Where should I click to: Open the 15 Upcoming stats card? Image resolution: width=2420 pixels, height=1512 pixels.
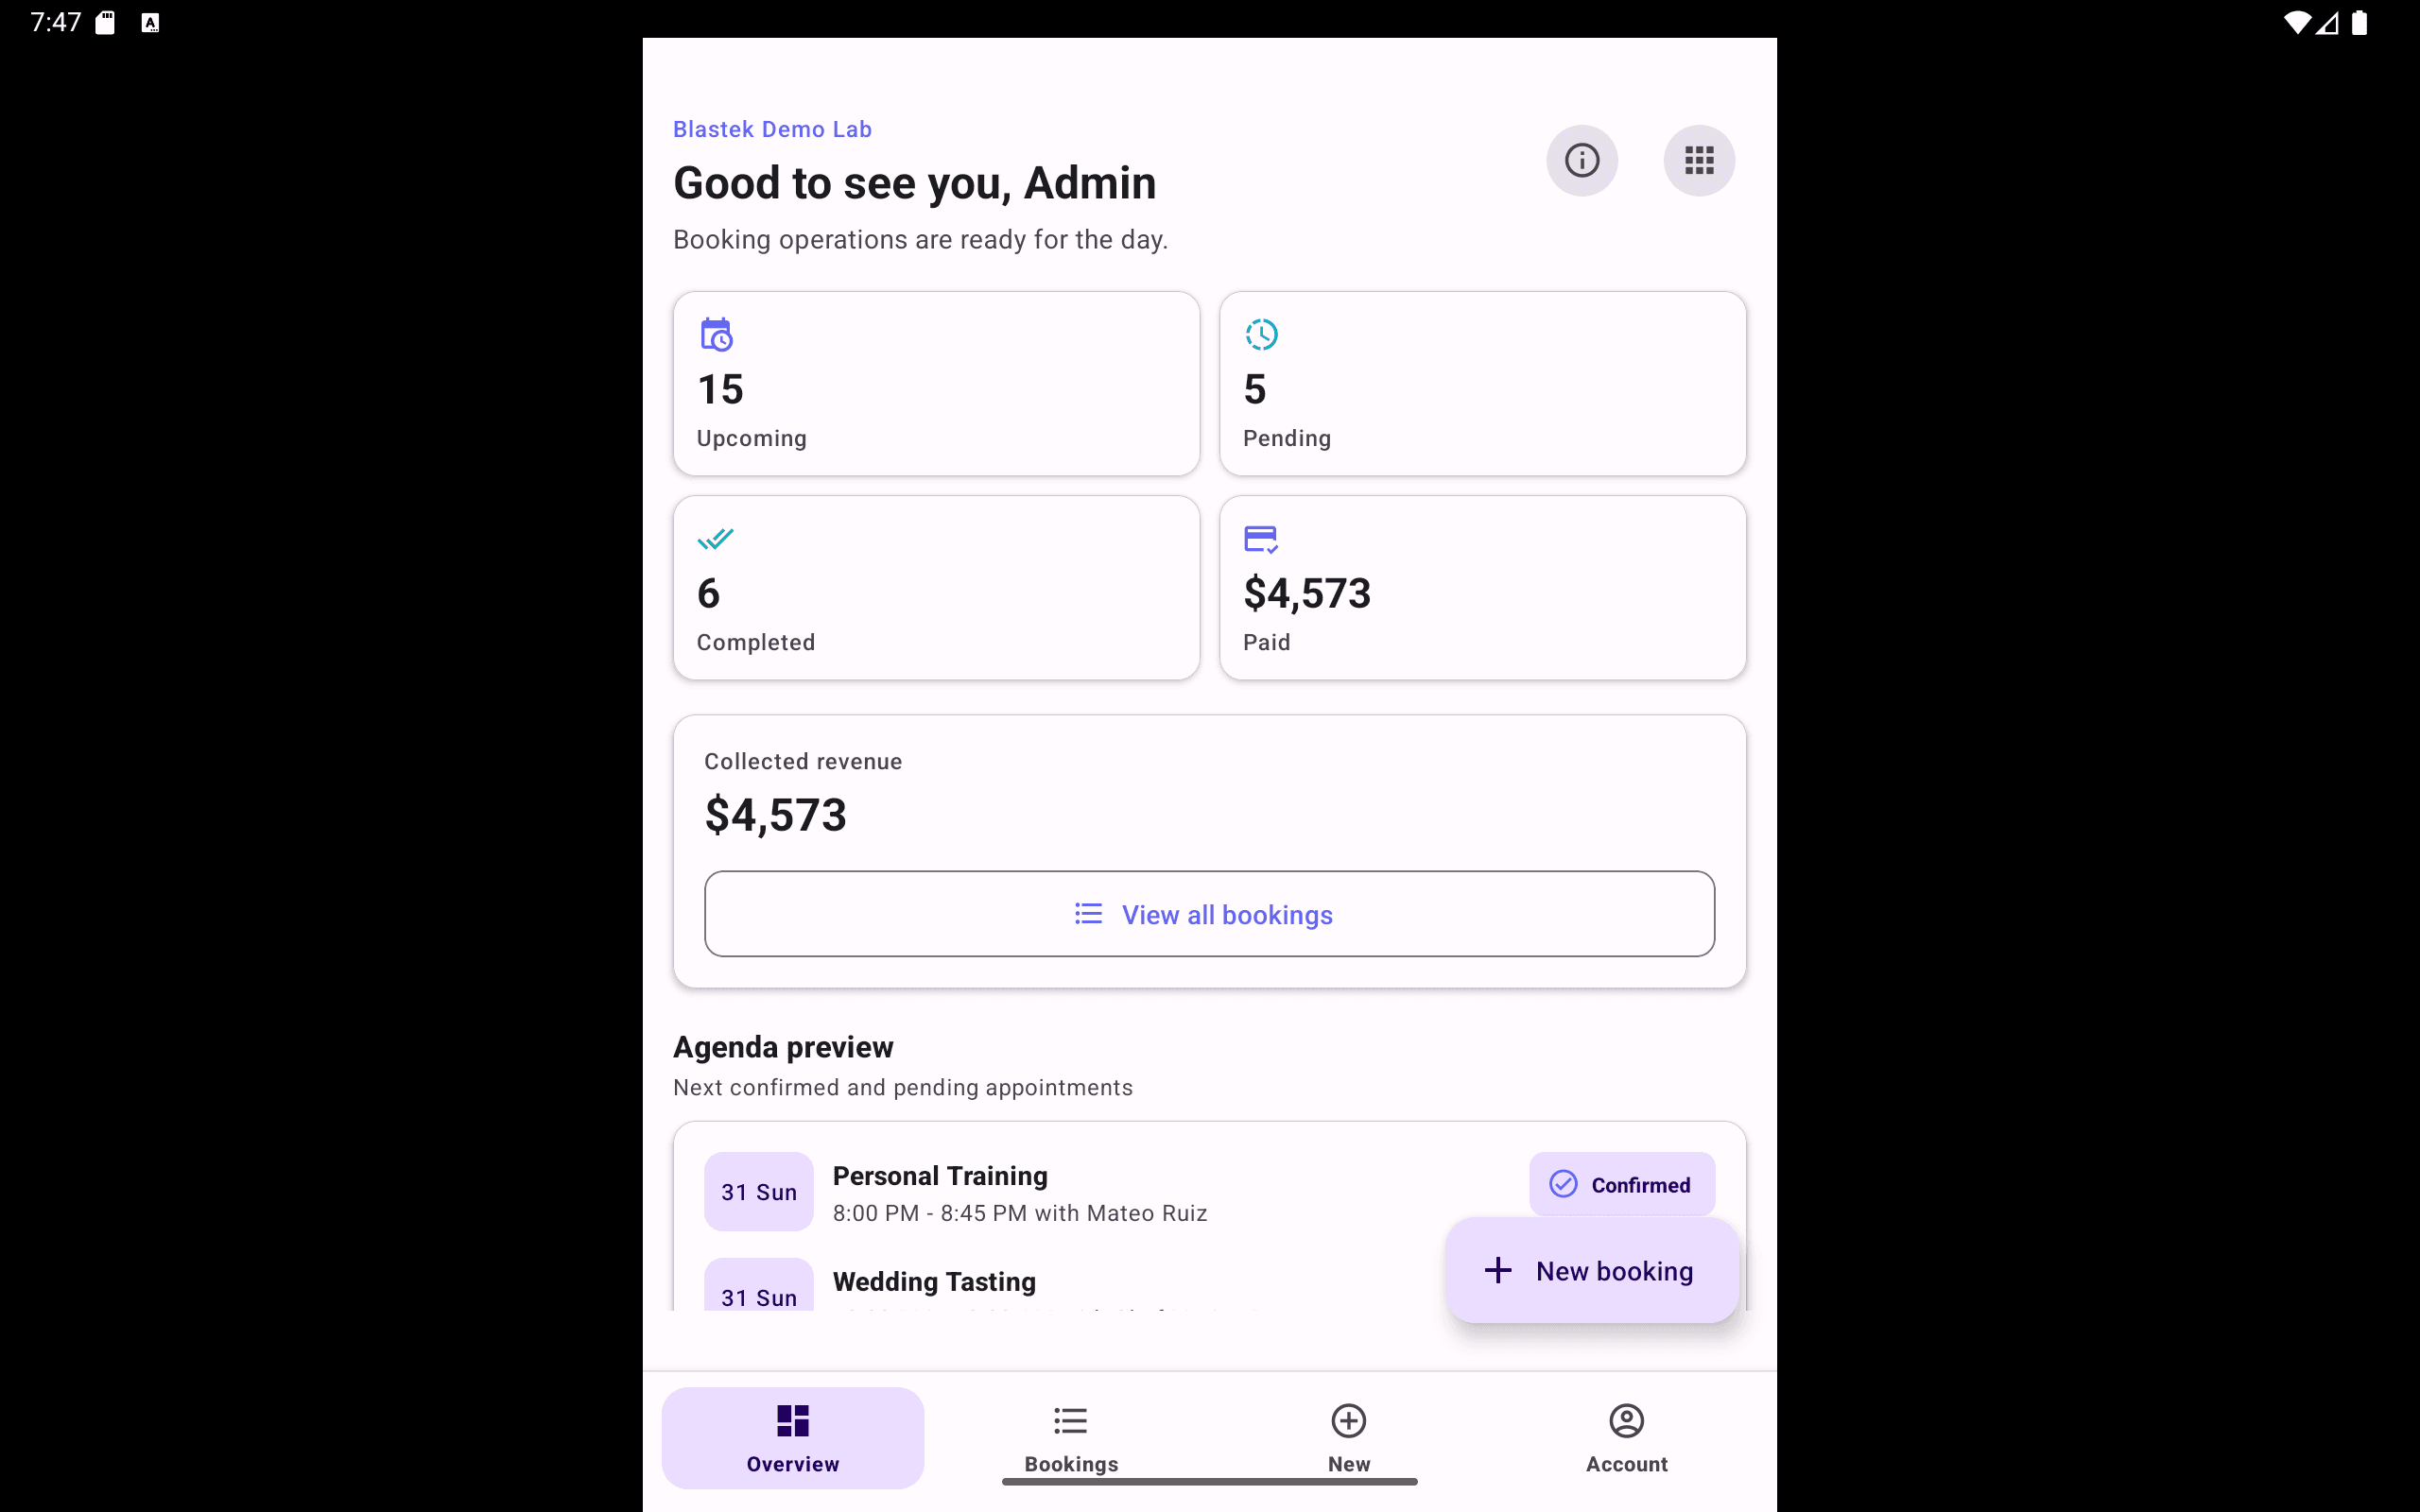[x=936, y=384]
